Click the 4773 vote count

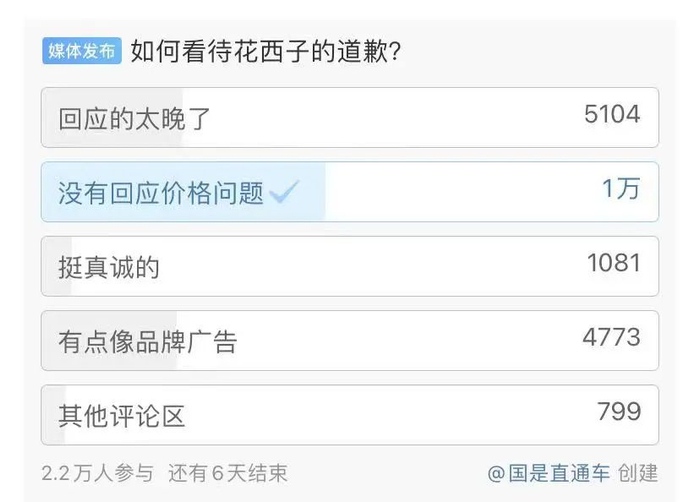click(x=611, y=337)
